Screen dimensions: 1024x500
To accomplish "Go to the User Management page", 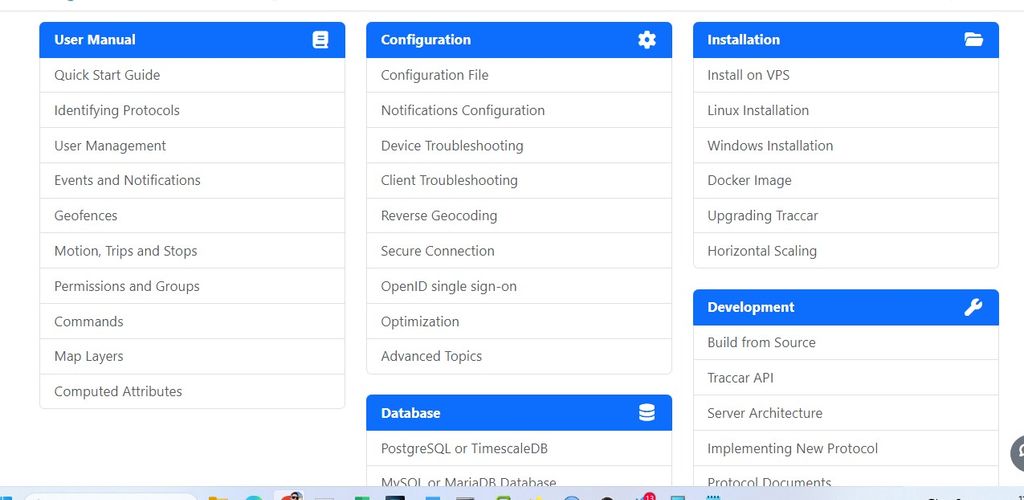I will click(192, 146).
